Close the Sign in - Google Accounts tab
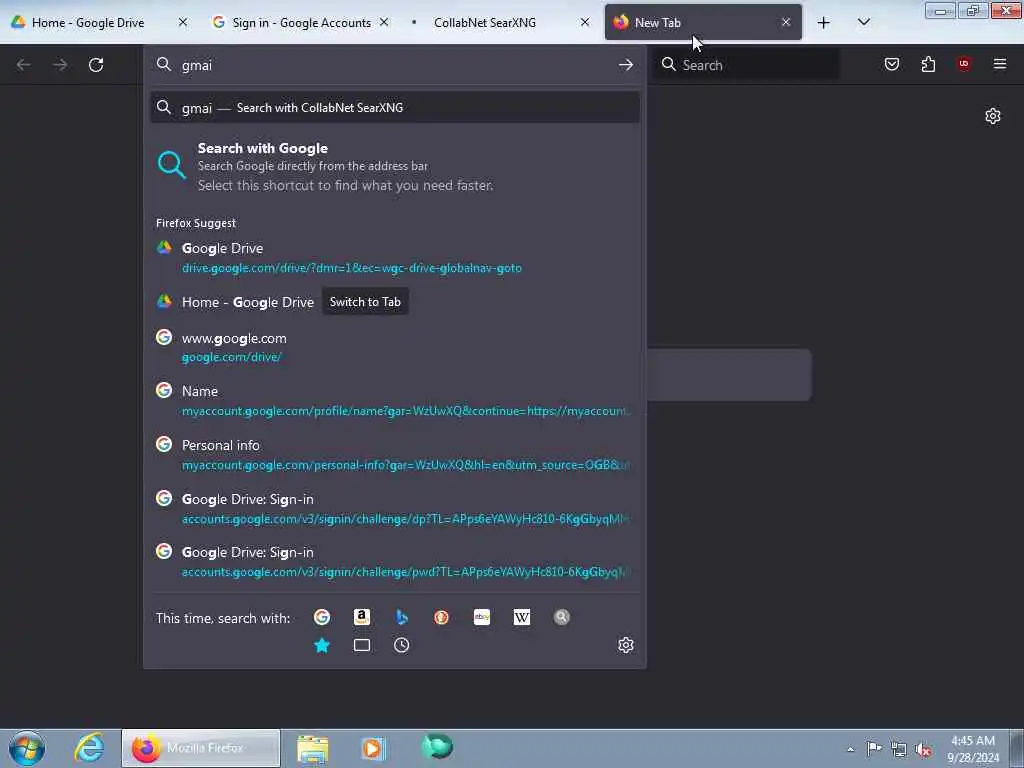This screenshot has height=768, width=1024. [x=384, y=22]
